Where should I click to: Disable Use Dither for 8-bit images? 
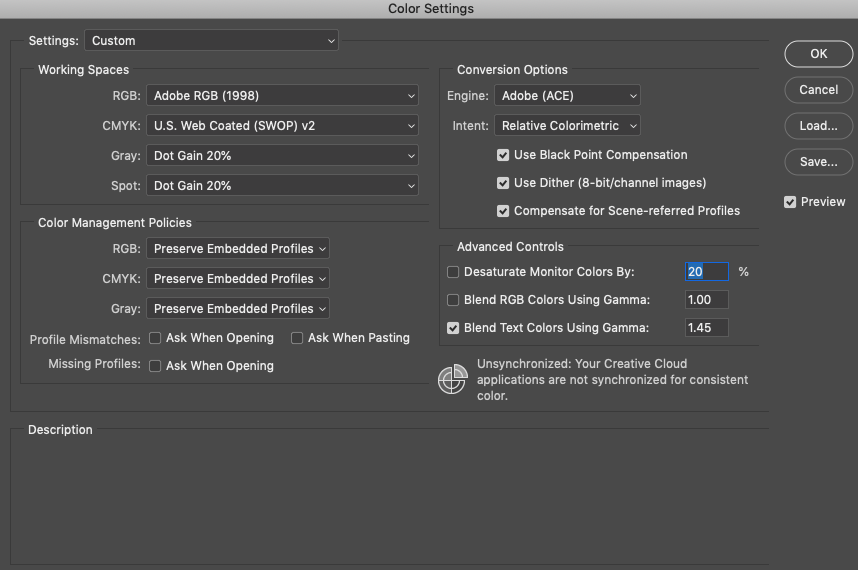(504, 183)
